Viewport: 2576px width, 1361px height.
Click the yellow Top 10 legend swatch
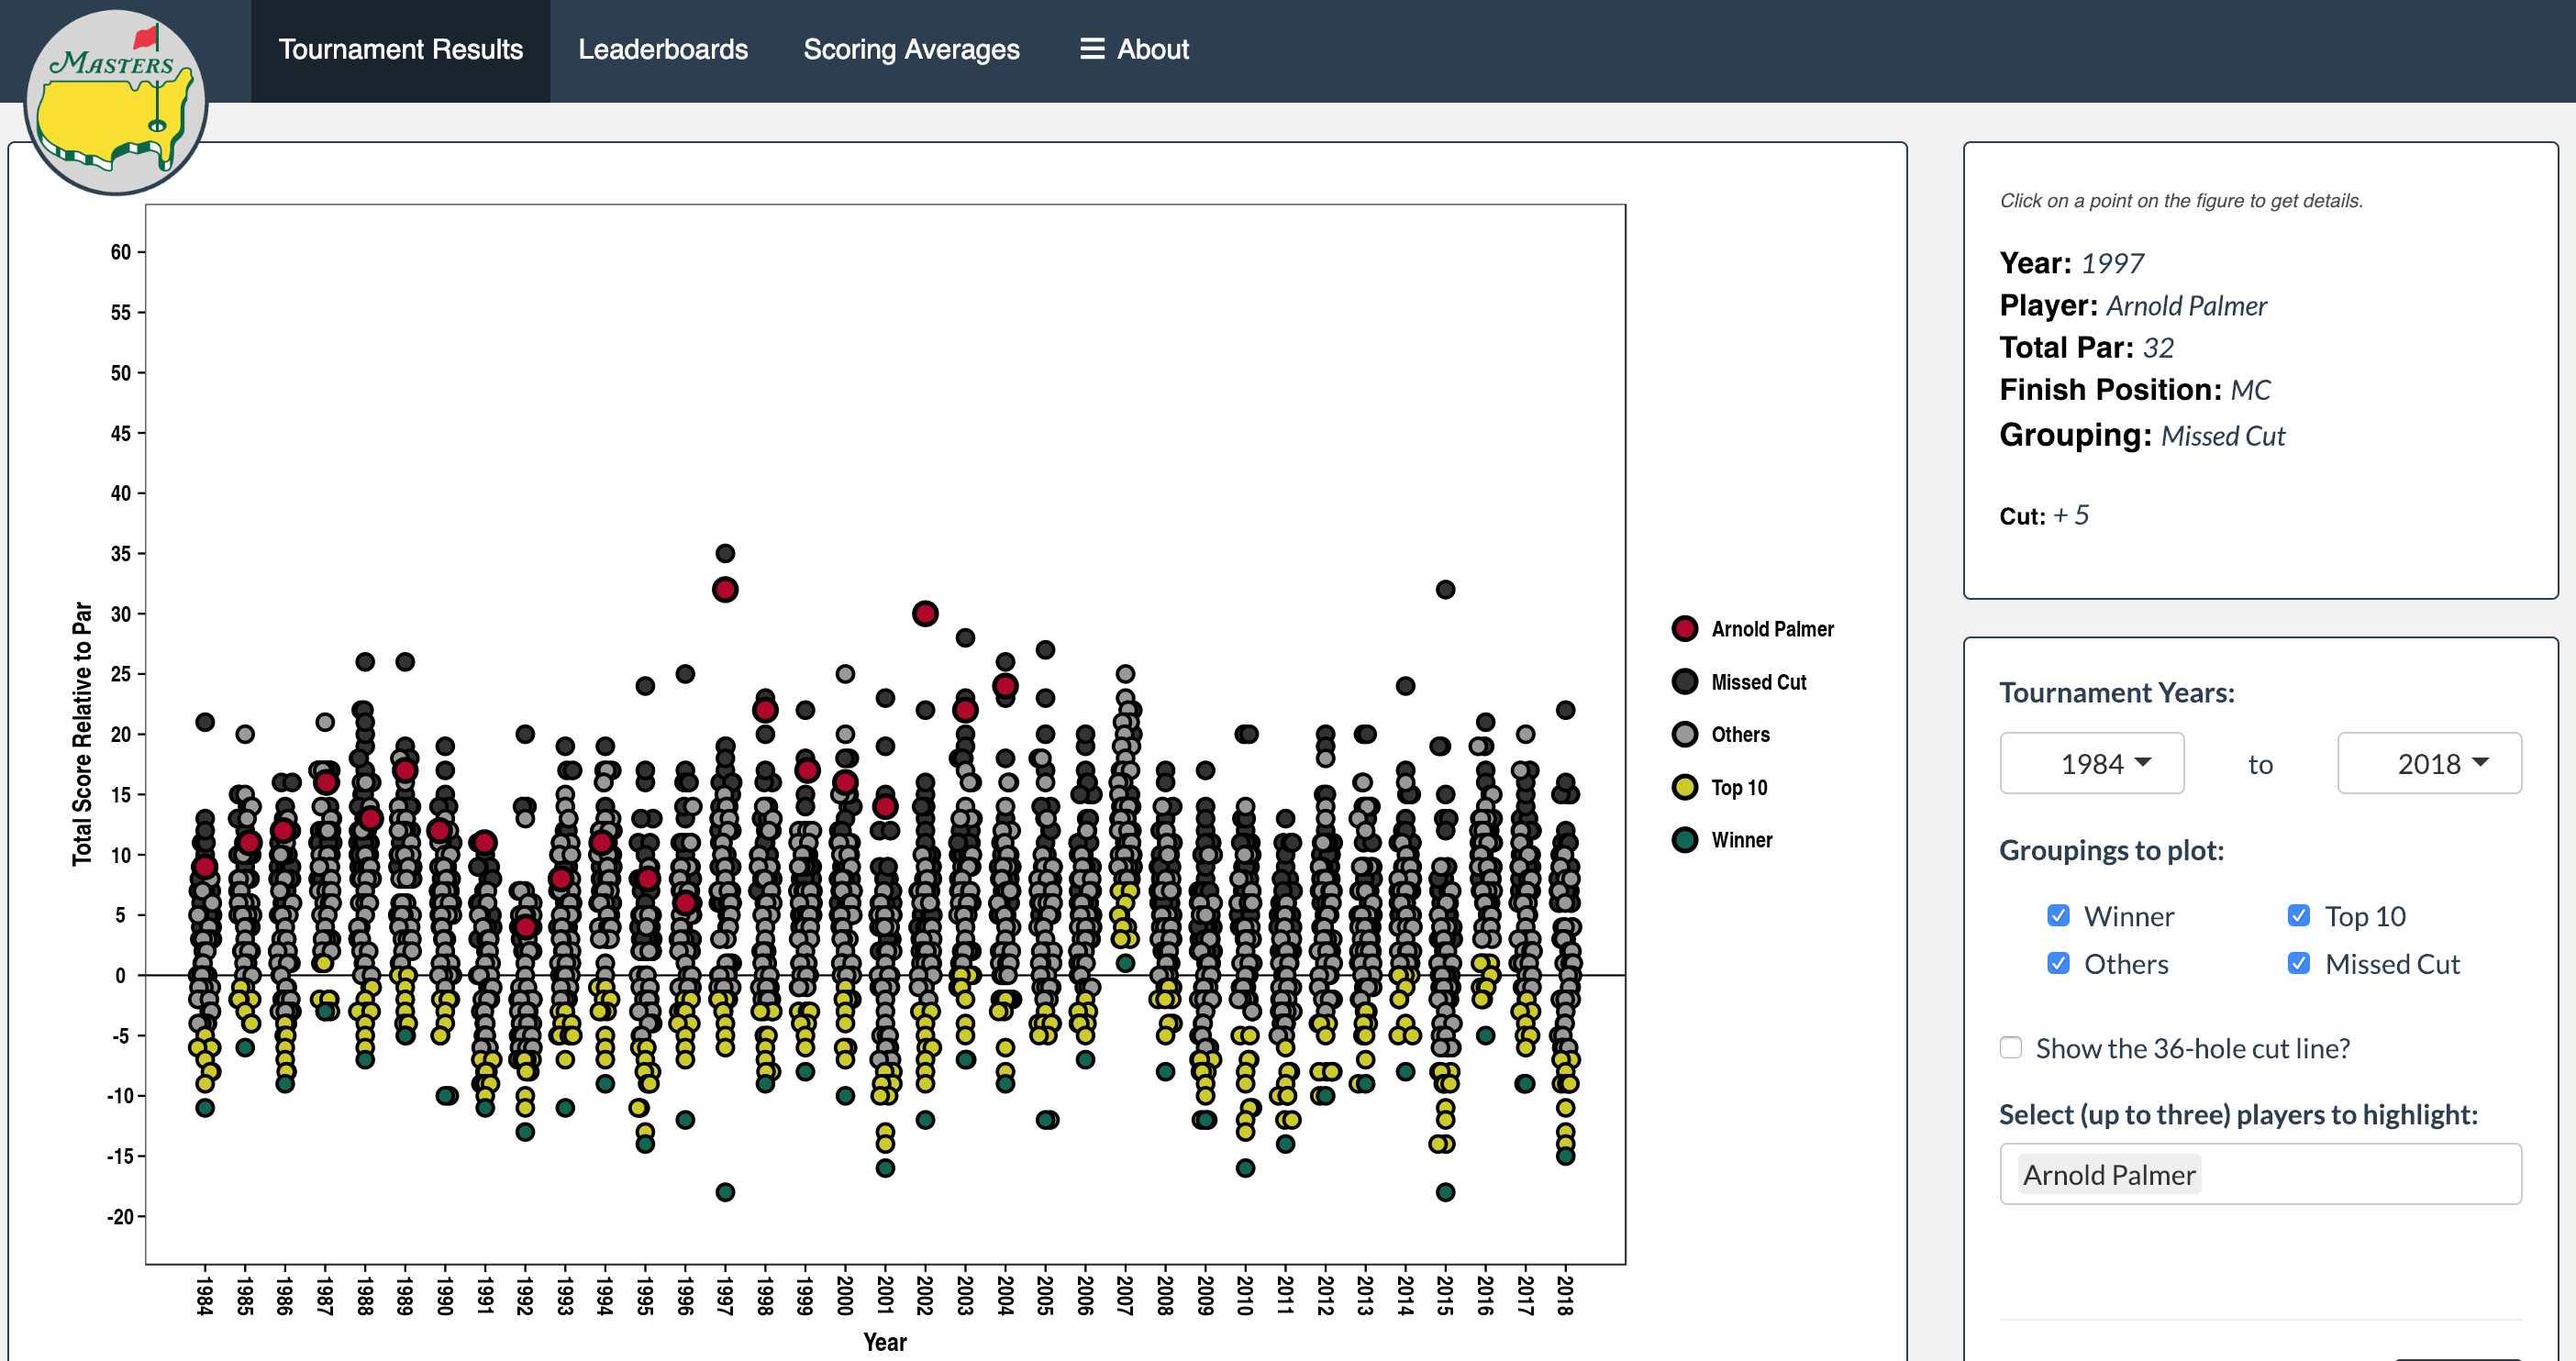(1684, 787)
